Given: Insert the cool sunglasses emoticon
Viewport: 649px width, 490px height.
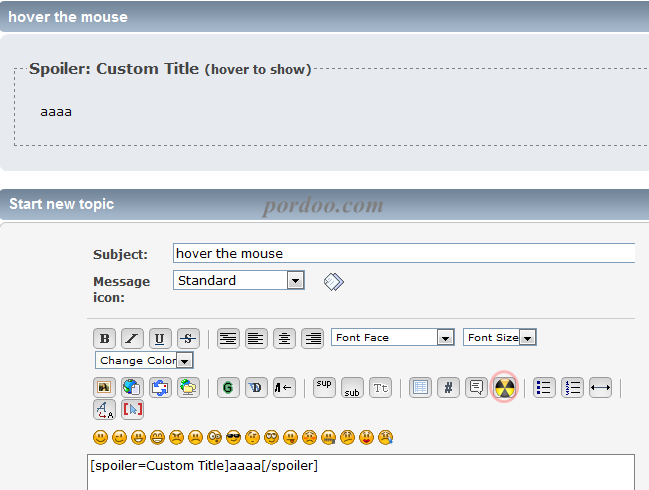Looking at the screenshot, I should 233,437.
